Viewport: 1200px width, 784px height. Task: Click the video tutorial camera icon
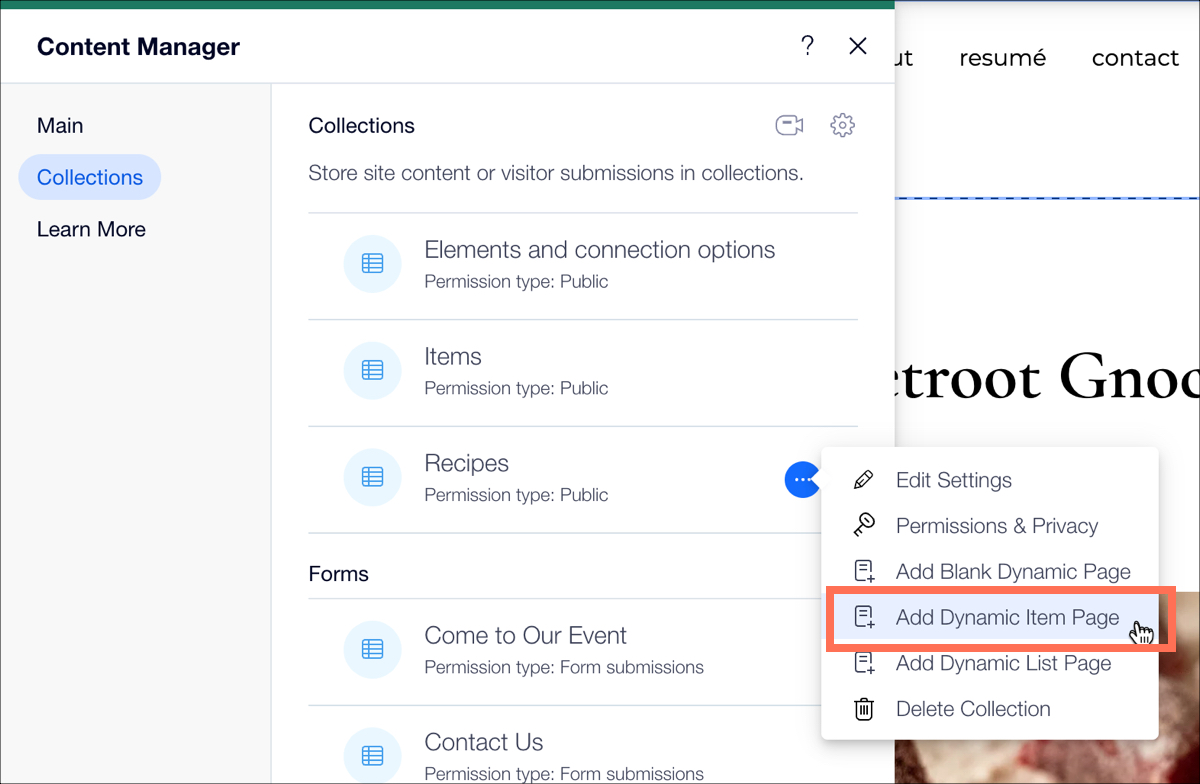789,125
